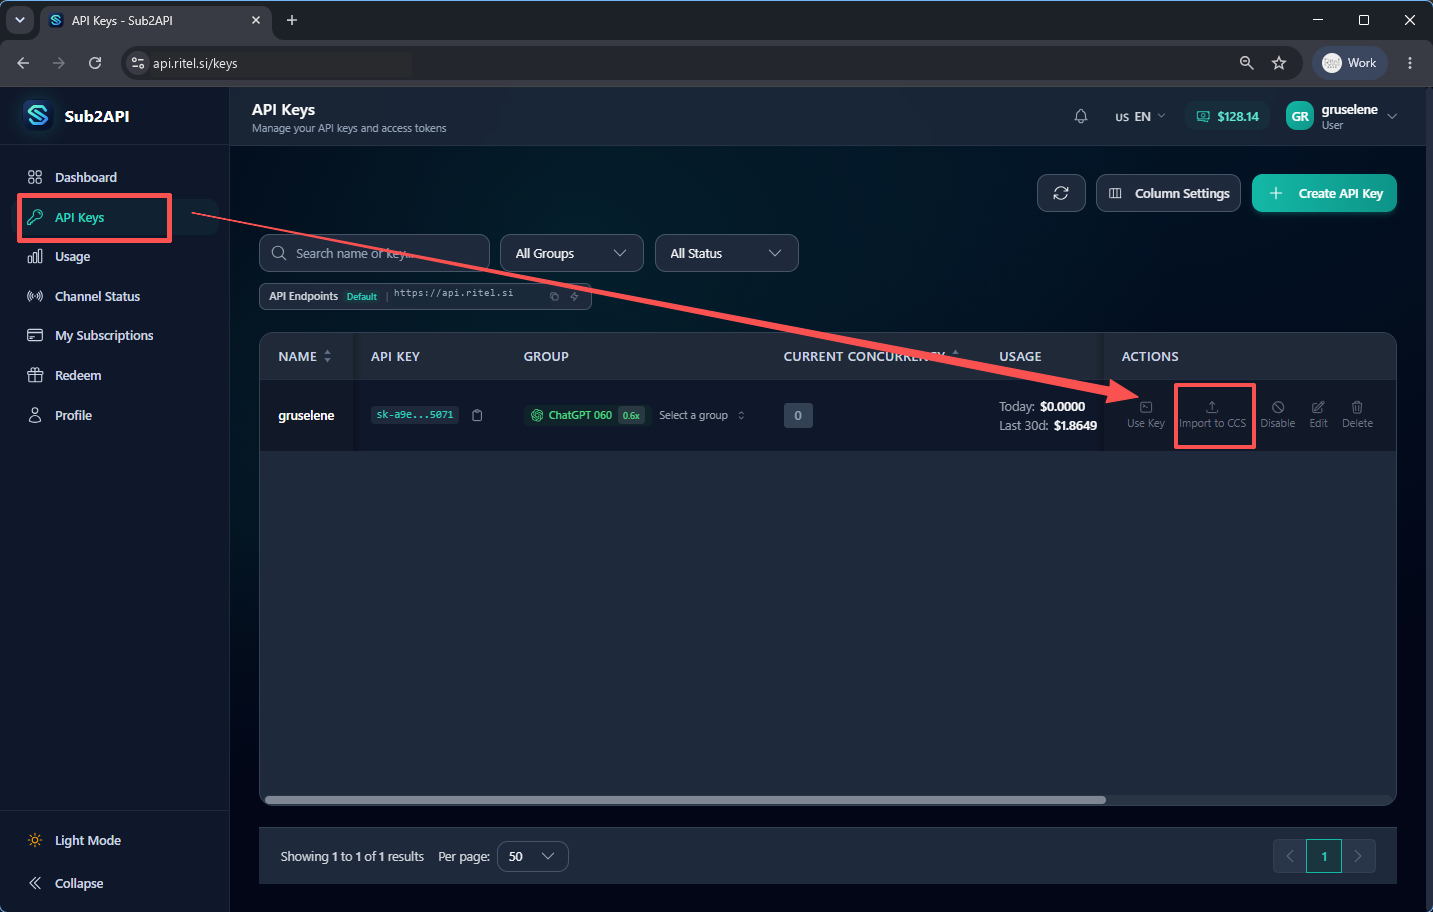Open the EN language selector
Viewport: 1433px width, 912px height.
click(x=1140, y=116)
